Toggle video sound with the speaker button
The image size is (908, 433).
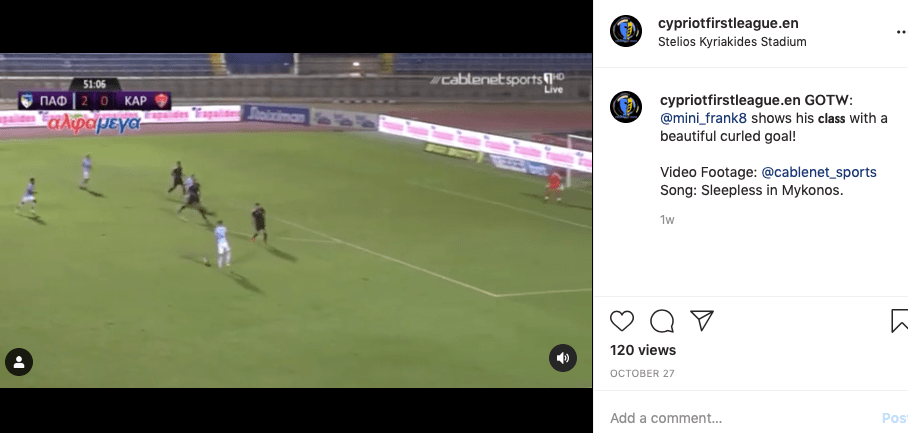click(563, 358)
